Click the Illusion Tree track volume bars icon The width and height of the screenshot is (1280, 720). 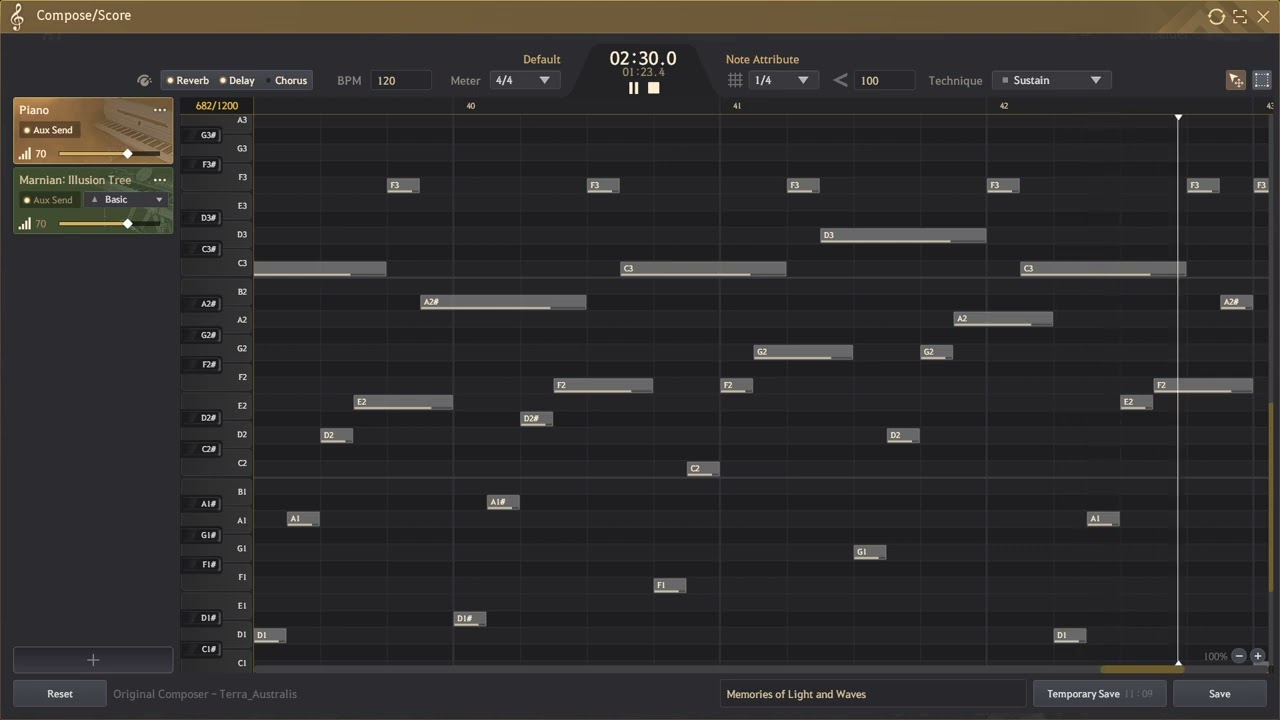click(24, 224)
